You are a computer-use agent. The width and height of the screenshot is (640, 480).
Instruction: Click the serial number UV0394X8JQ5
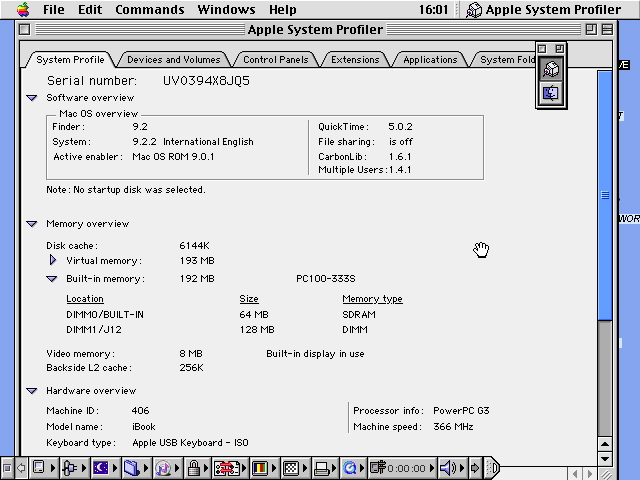206,81
